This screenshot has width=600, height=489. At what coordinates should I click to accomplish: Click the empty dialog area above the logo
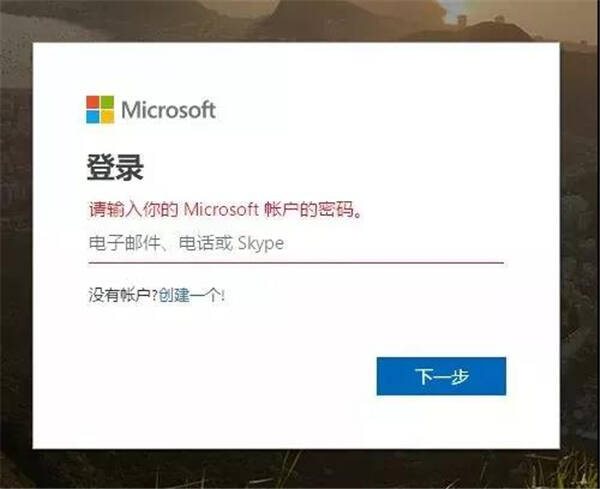tap(296, 69)
